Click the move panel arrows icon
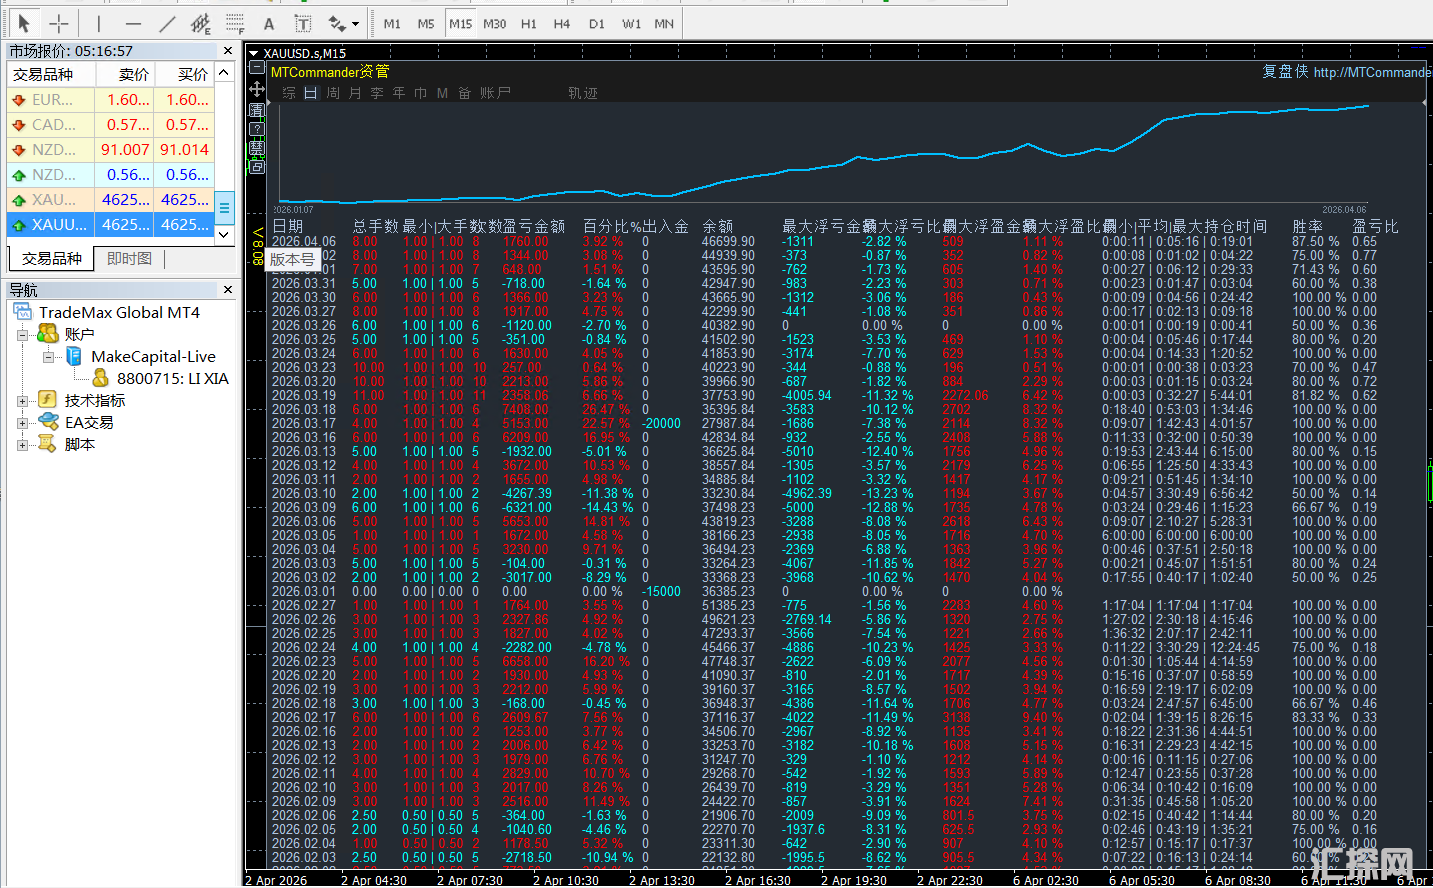 pos(257,89)
